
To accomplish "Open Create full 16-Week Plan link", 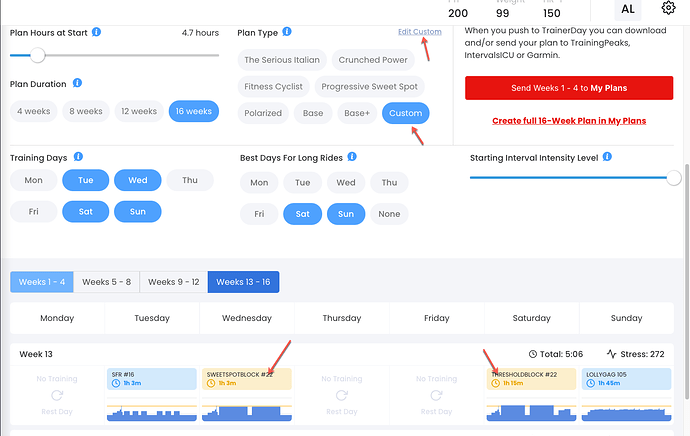I will (x=569, y=121).
